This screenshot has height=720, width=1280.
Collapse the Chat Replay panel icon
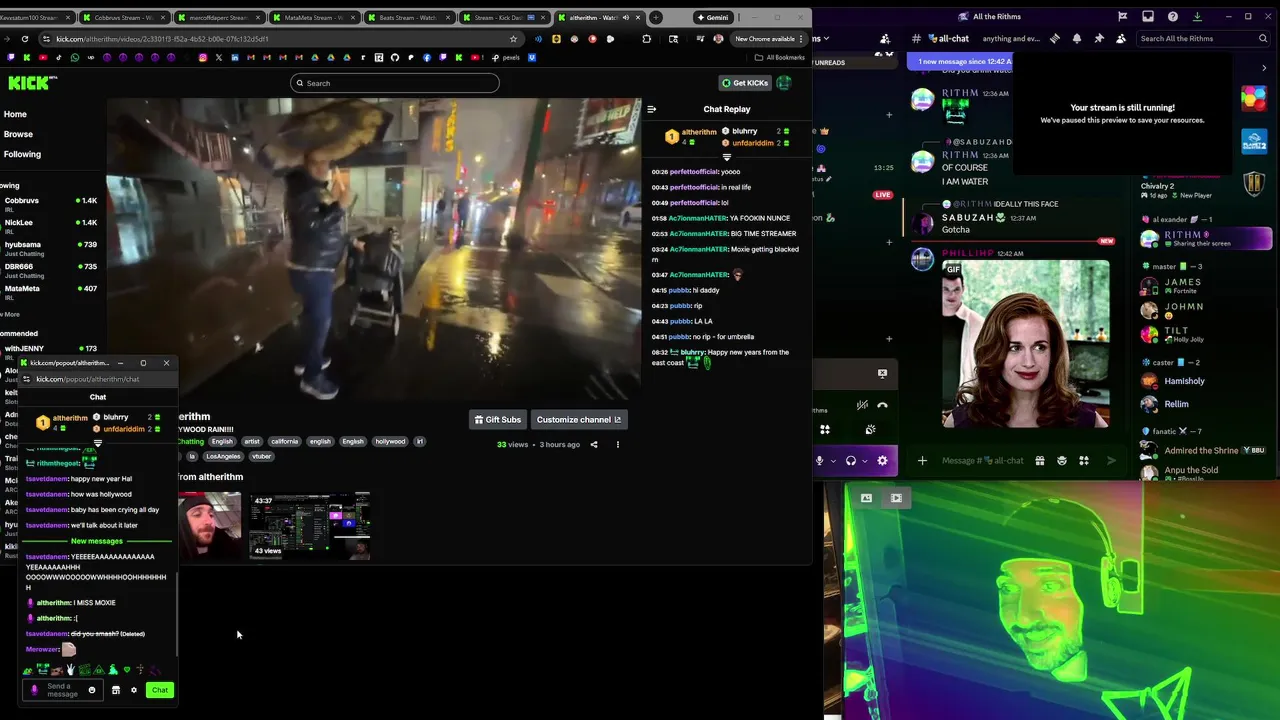coord(652,109)
